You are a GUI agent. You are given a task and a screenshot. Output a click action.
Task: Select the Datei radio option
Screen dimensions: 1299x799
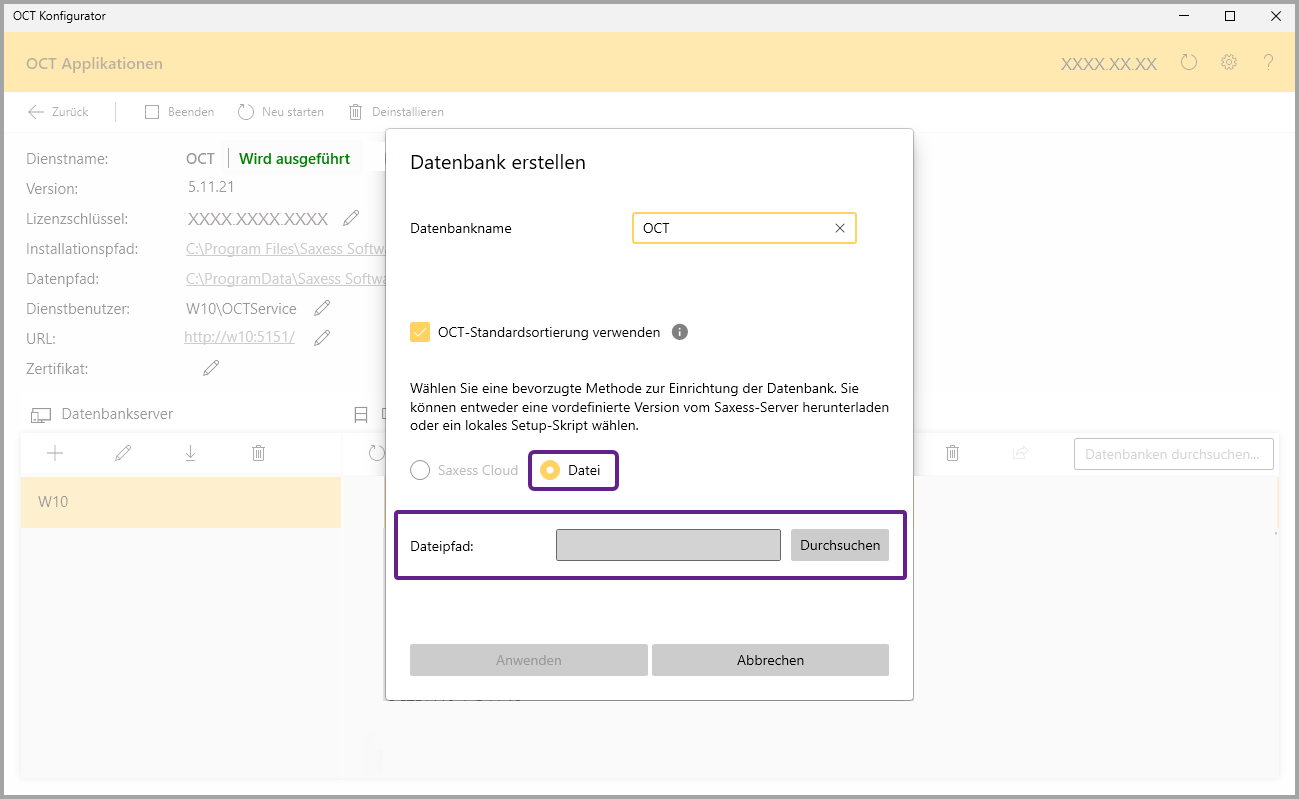pyautogui.click(x=550, y=470)
